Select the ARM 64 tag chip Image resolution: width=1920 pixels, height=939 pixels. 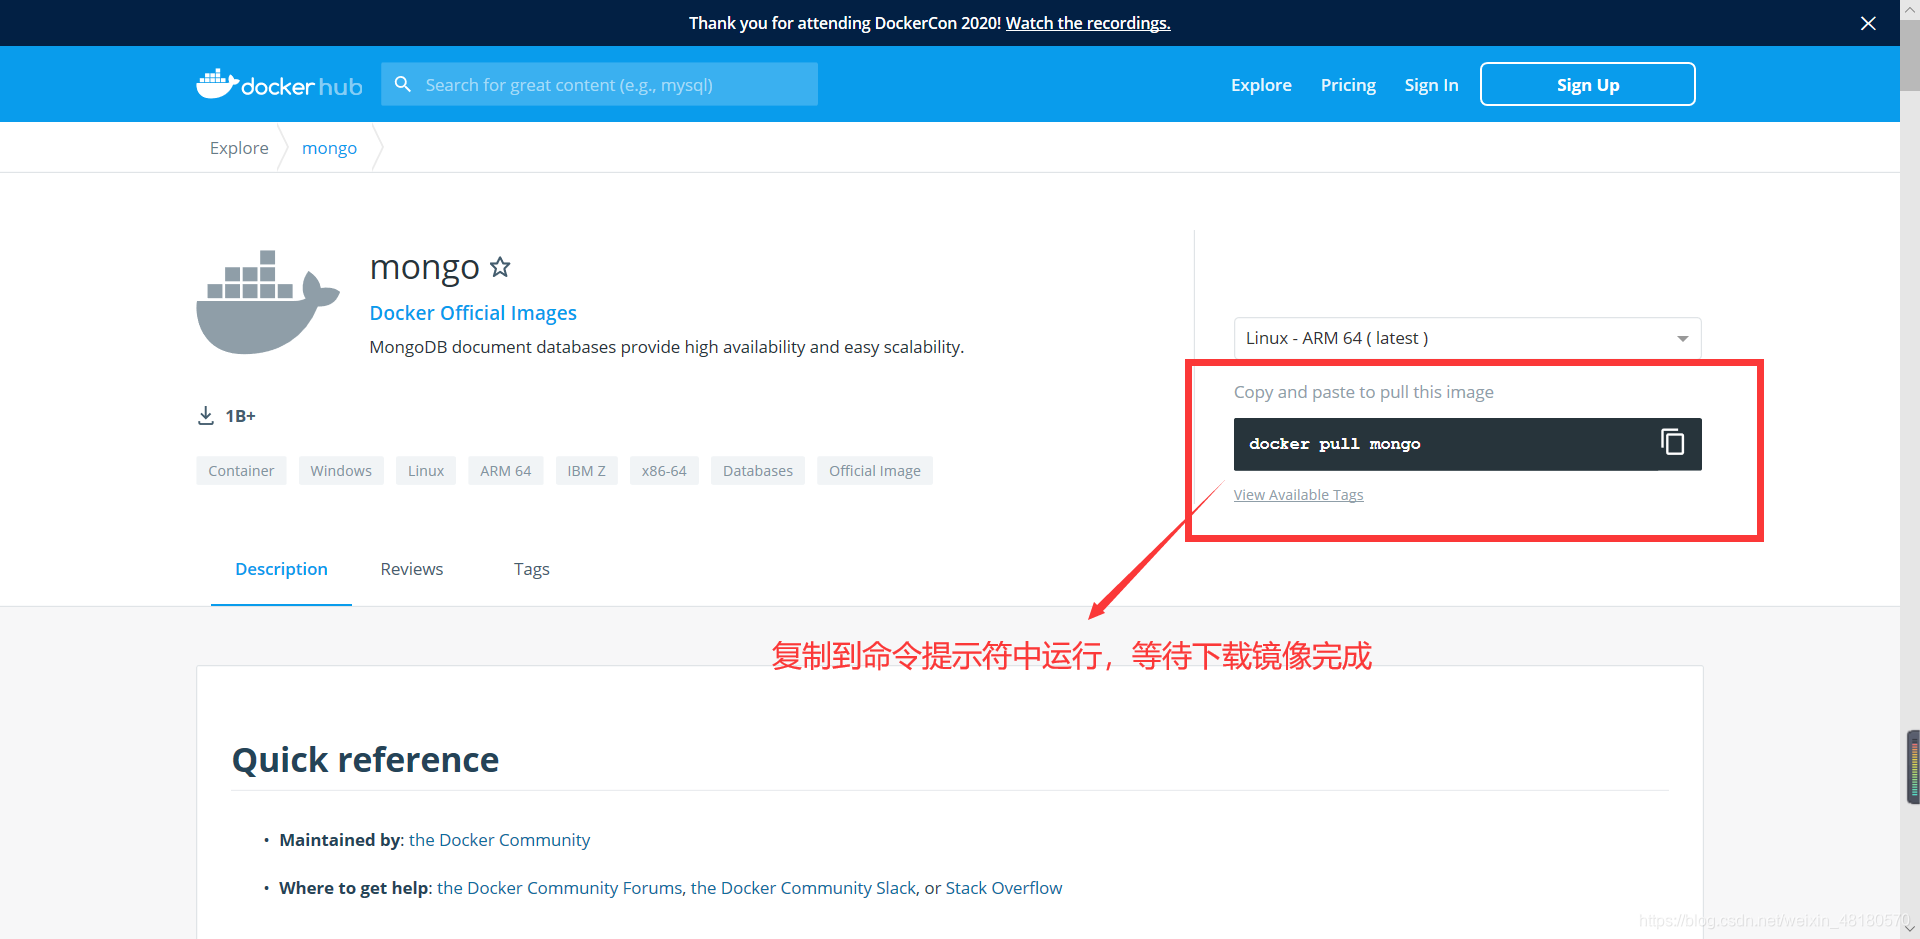[506, 471]
